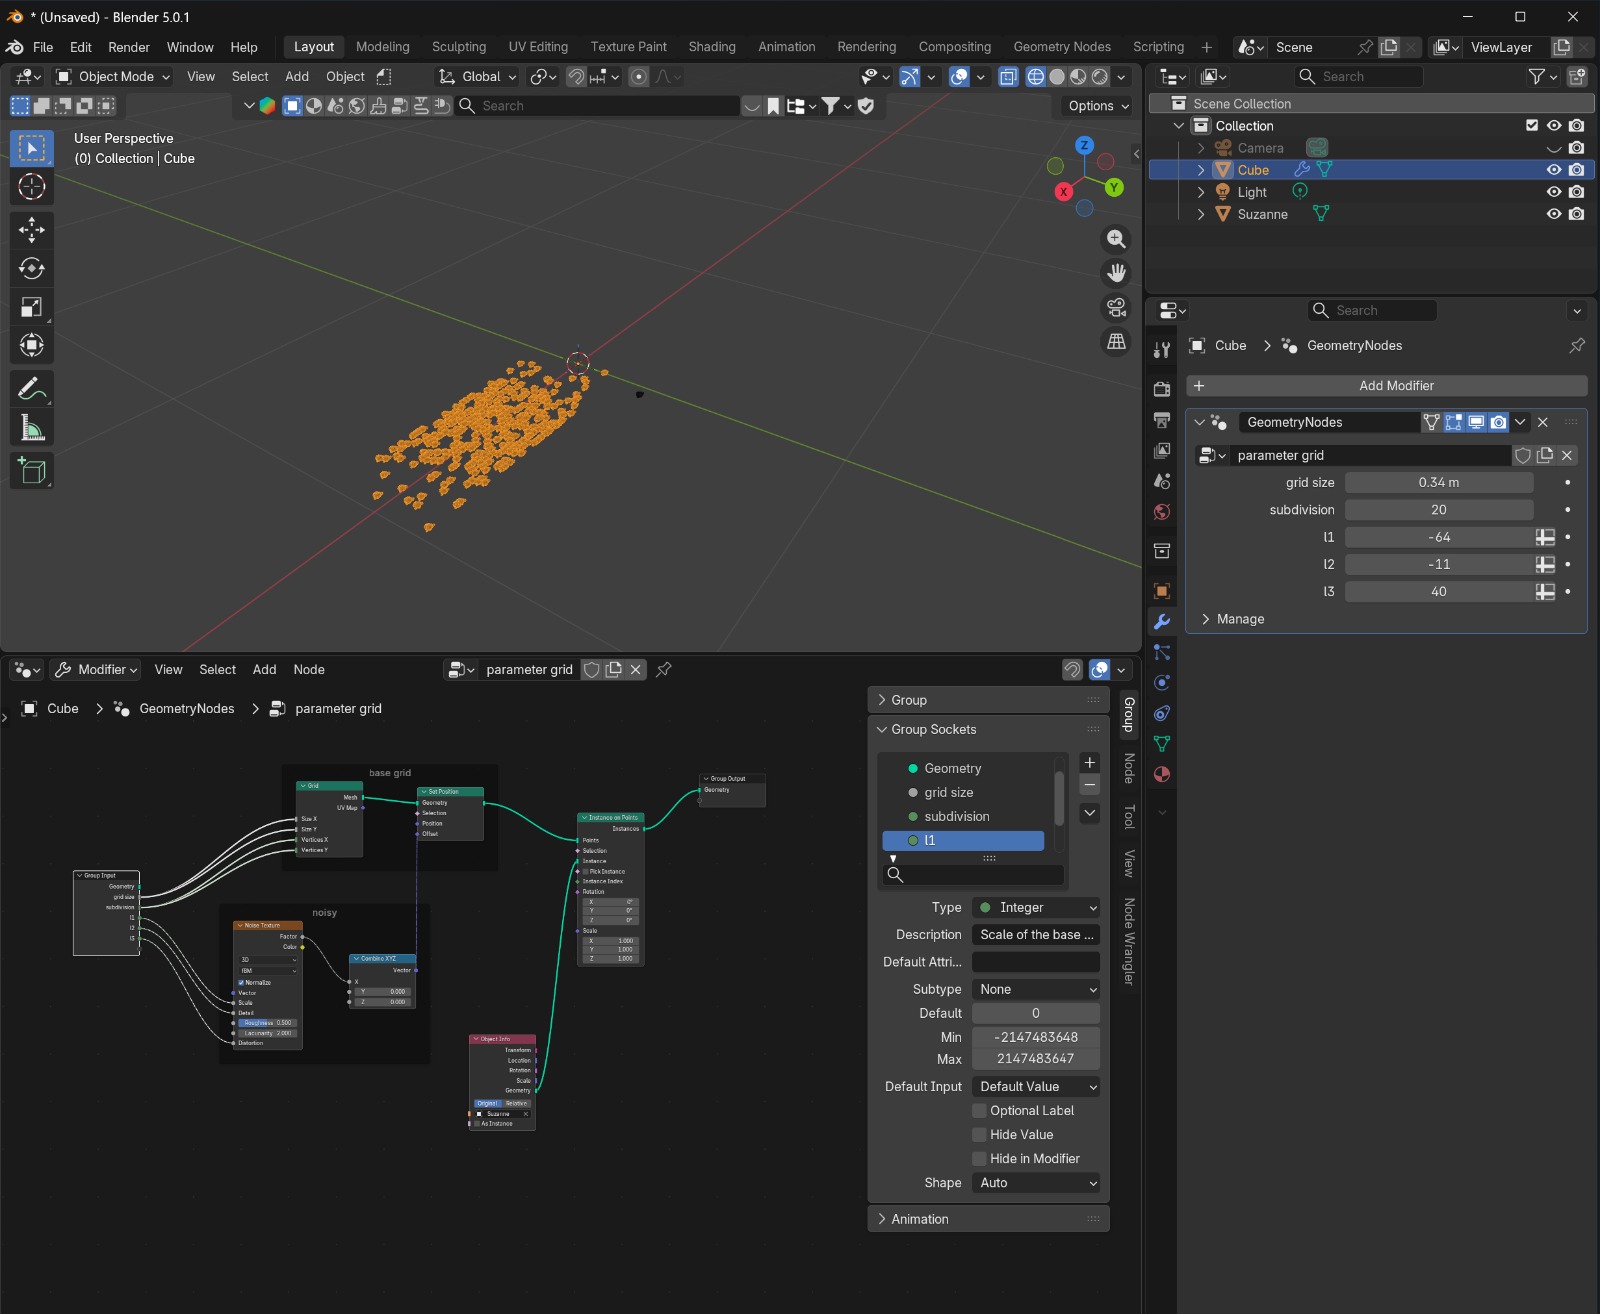Check the Hide in Modifier option
Viewport: 1600px width, 1314px height.
coord(980,1159)
